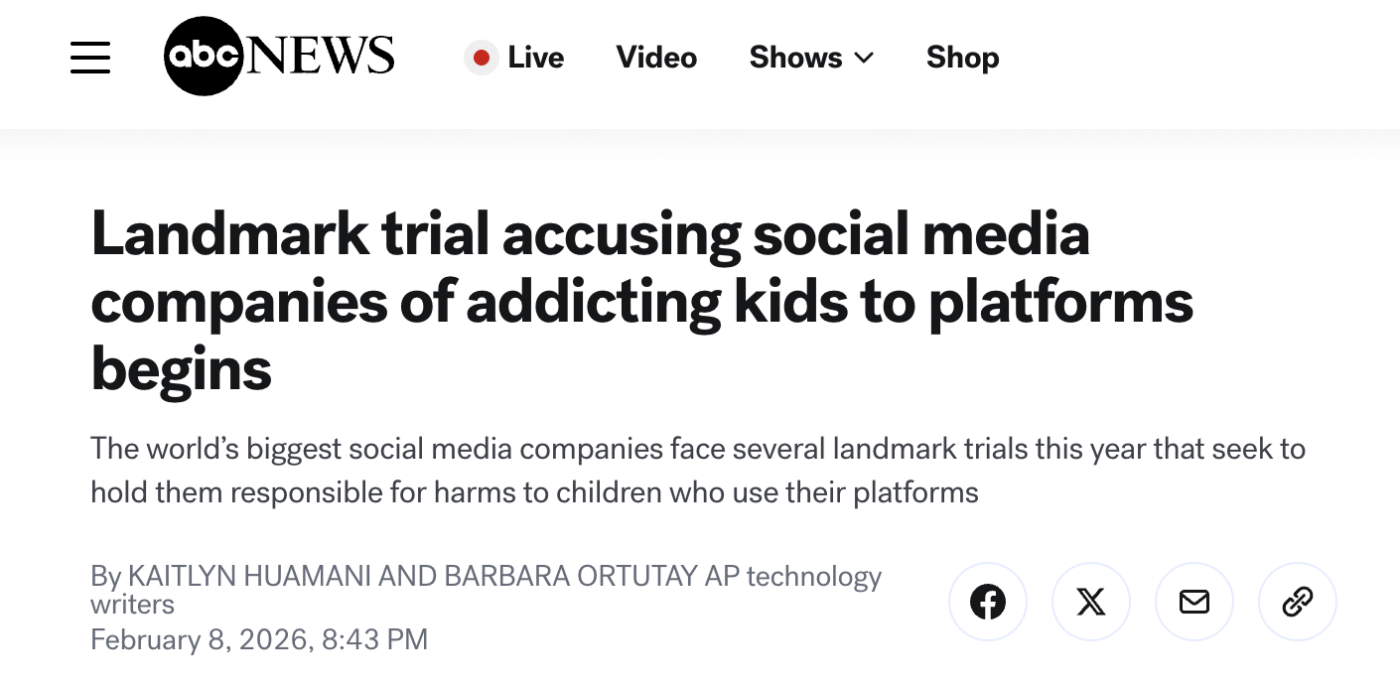Click the round abc logo circle

coord(204,56)
